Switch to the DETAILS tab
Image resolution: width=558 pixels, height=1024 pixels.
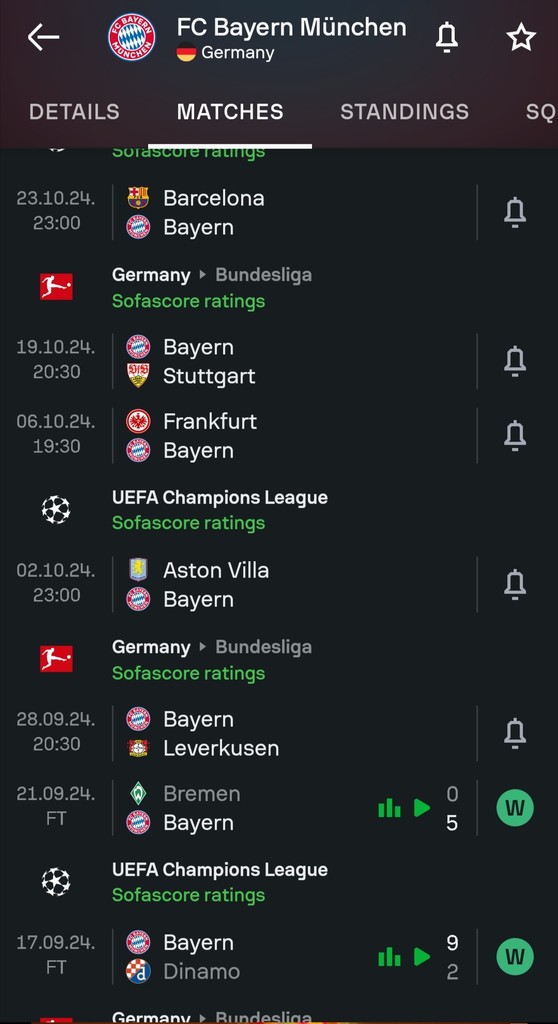click(x=74, y=112)
